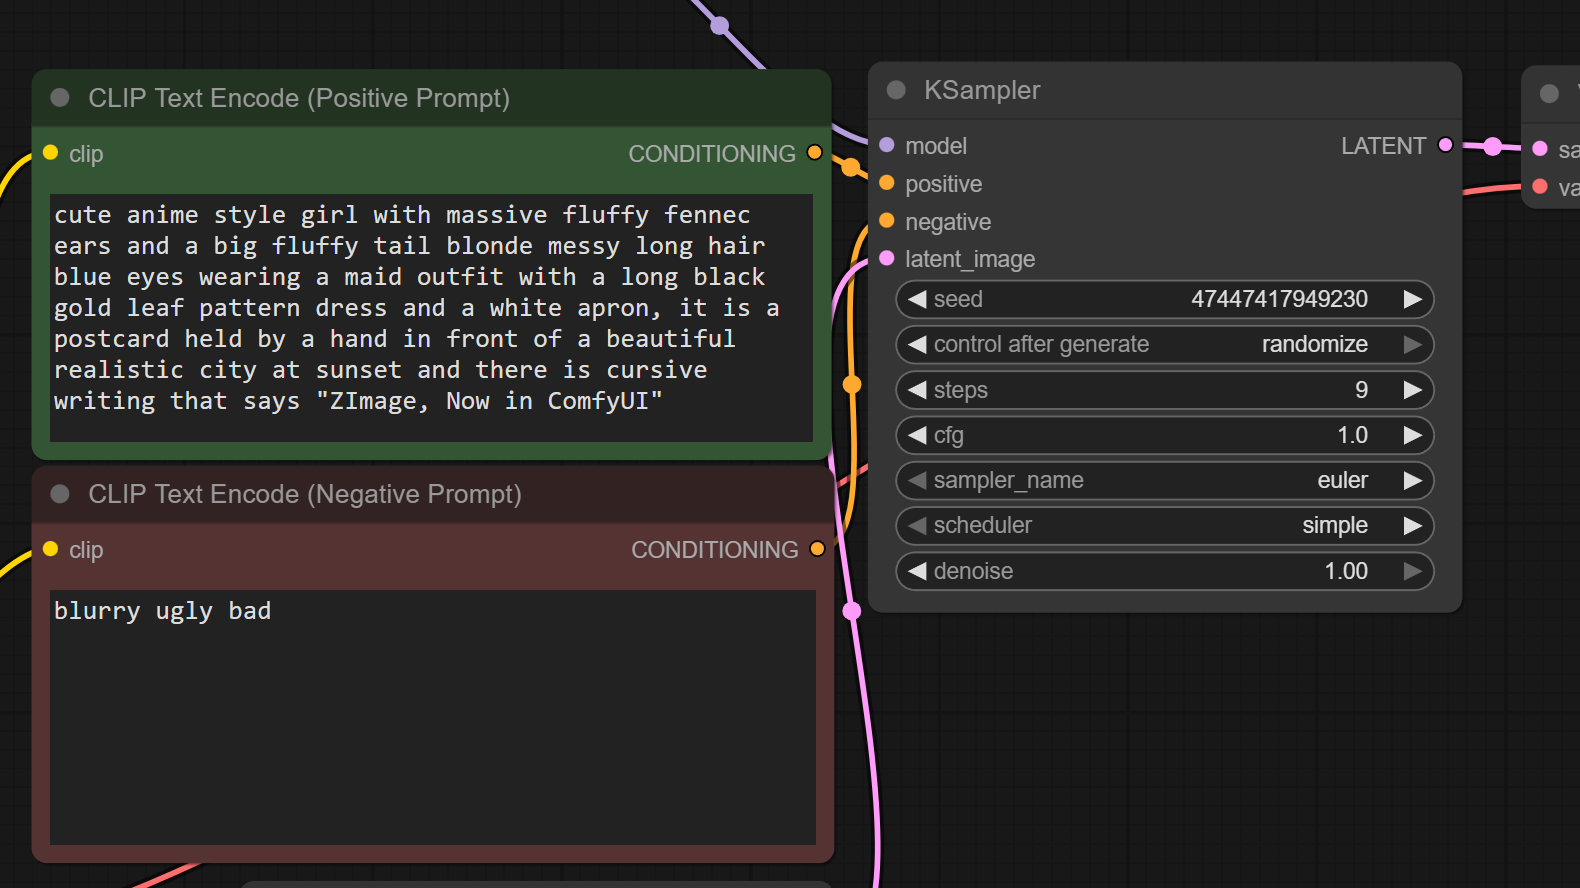
Task: Increase cfg with the right arrow
Action: point(1413,435)
